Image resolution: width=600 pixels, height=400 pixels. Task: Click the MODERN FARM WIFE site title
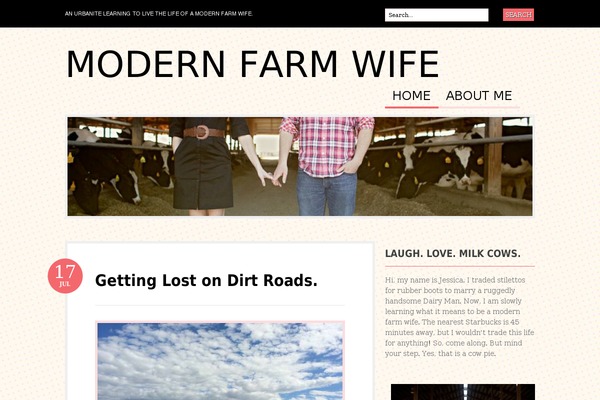253,64
